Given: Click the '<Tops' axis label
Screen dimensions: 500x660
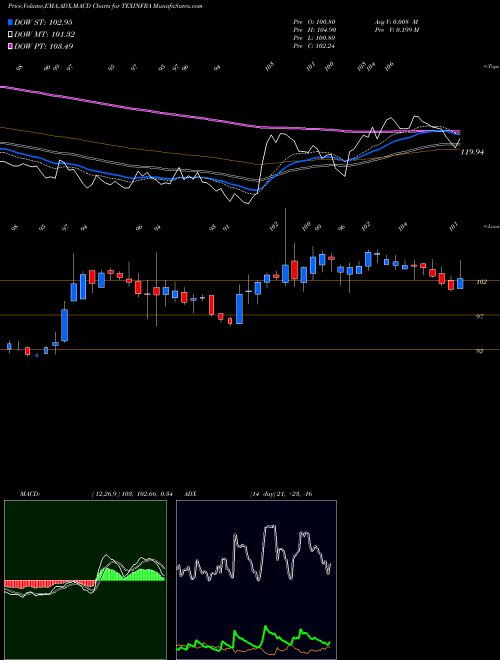Looking at the screenshot, I should [x=491, y=67].
